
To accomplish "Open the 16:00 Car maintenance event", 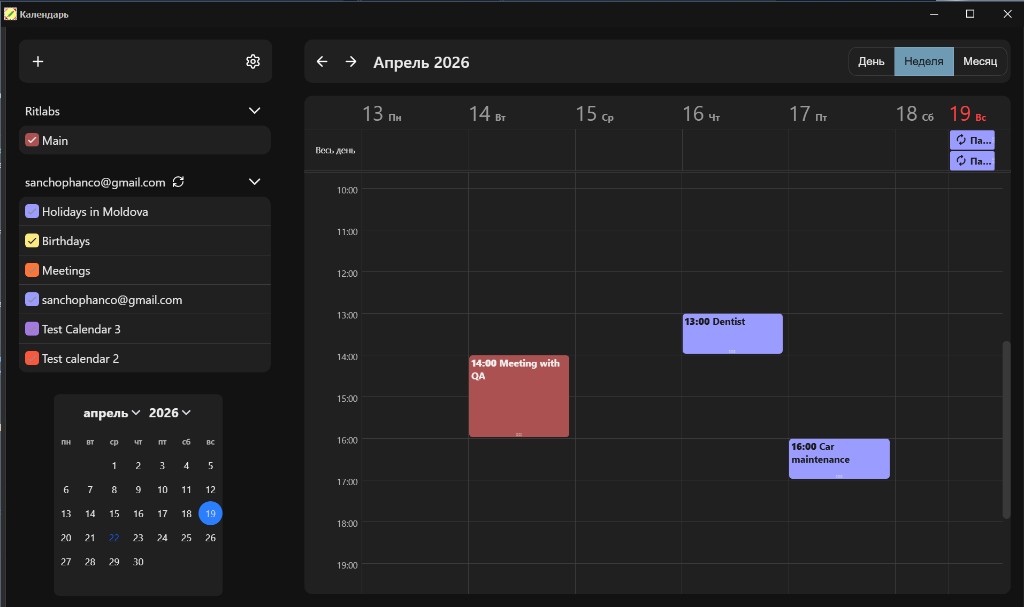I will [x=839, y=459].
